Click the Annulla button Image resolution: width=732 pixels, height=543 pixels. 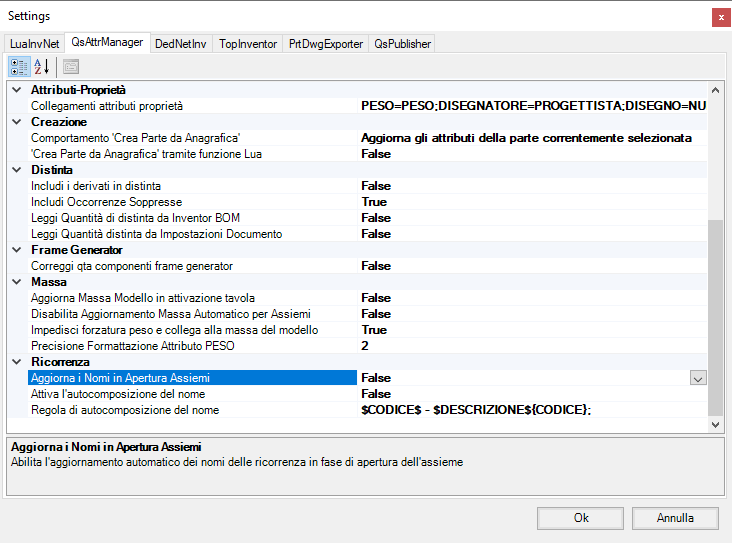pyautogui.click(x=675, y=518)
